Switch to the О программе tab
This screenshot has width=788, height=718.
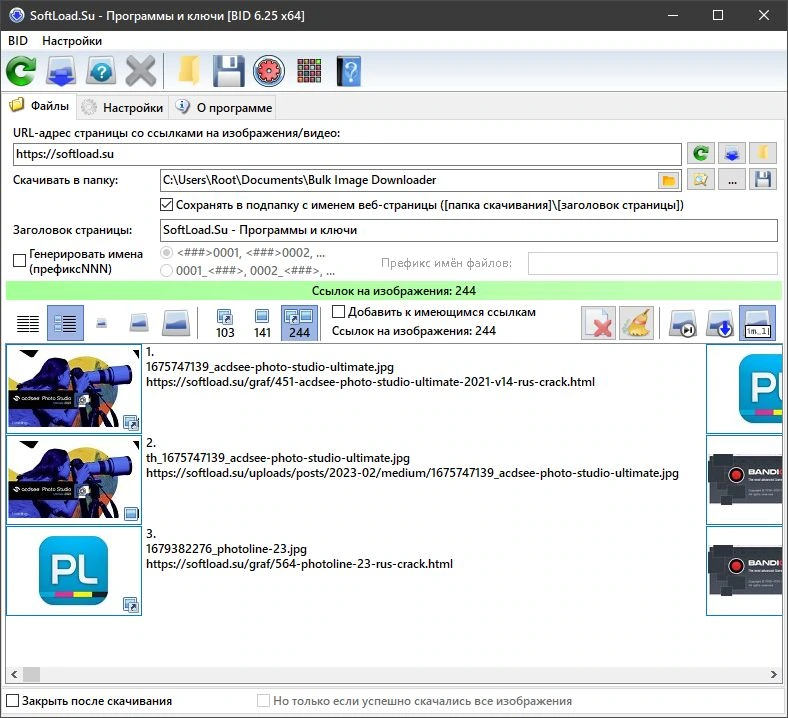224,108
